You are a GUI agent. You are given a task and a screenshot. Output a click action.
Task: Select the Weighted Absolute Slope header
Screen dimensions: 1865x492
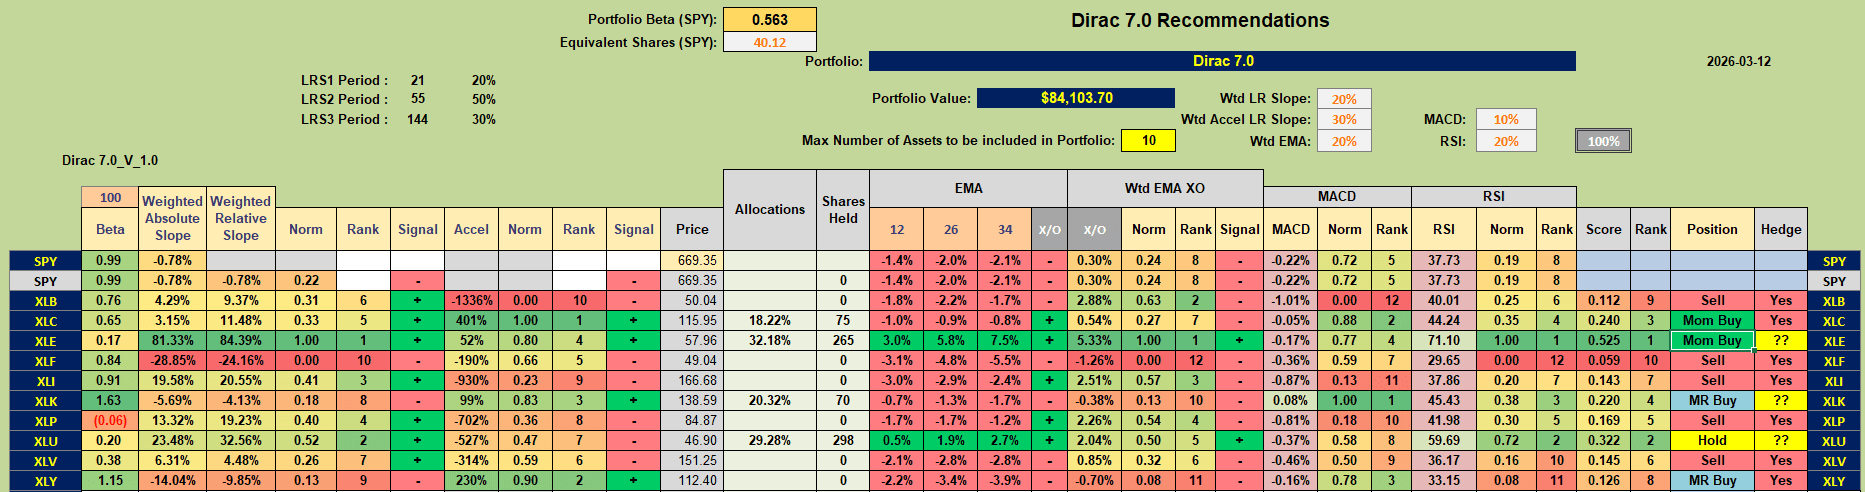coord(172,218)
